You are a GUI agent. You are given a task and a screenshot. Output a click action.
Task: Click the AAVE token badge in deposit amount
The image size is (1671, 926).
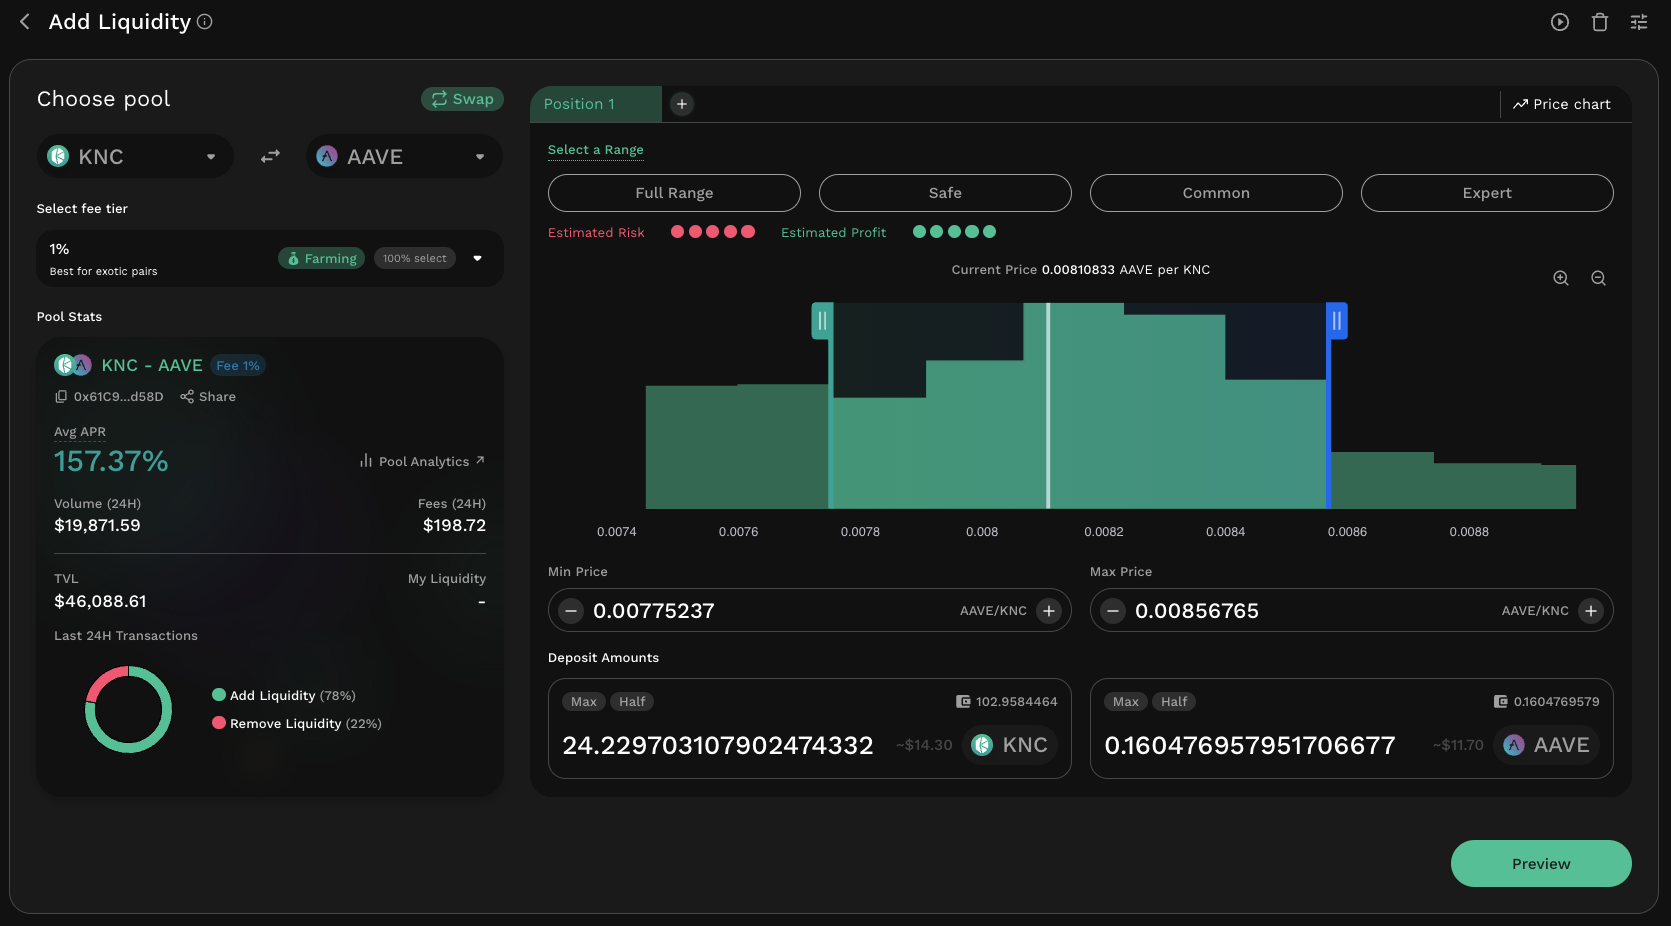[x=1547, y=745]
